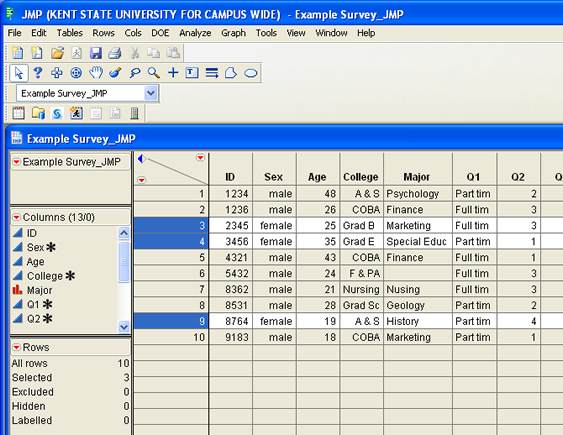Click the blue disclosure triangle in table corner
563x435 pixels.
click(141, 158)
